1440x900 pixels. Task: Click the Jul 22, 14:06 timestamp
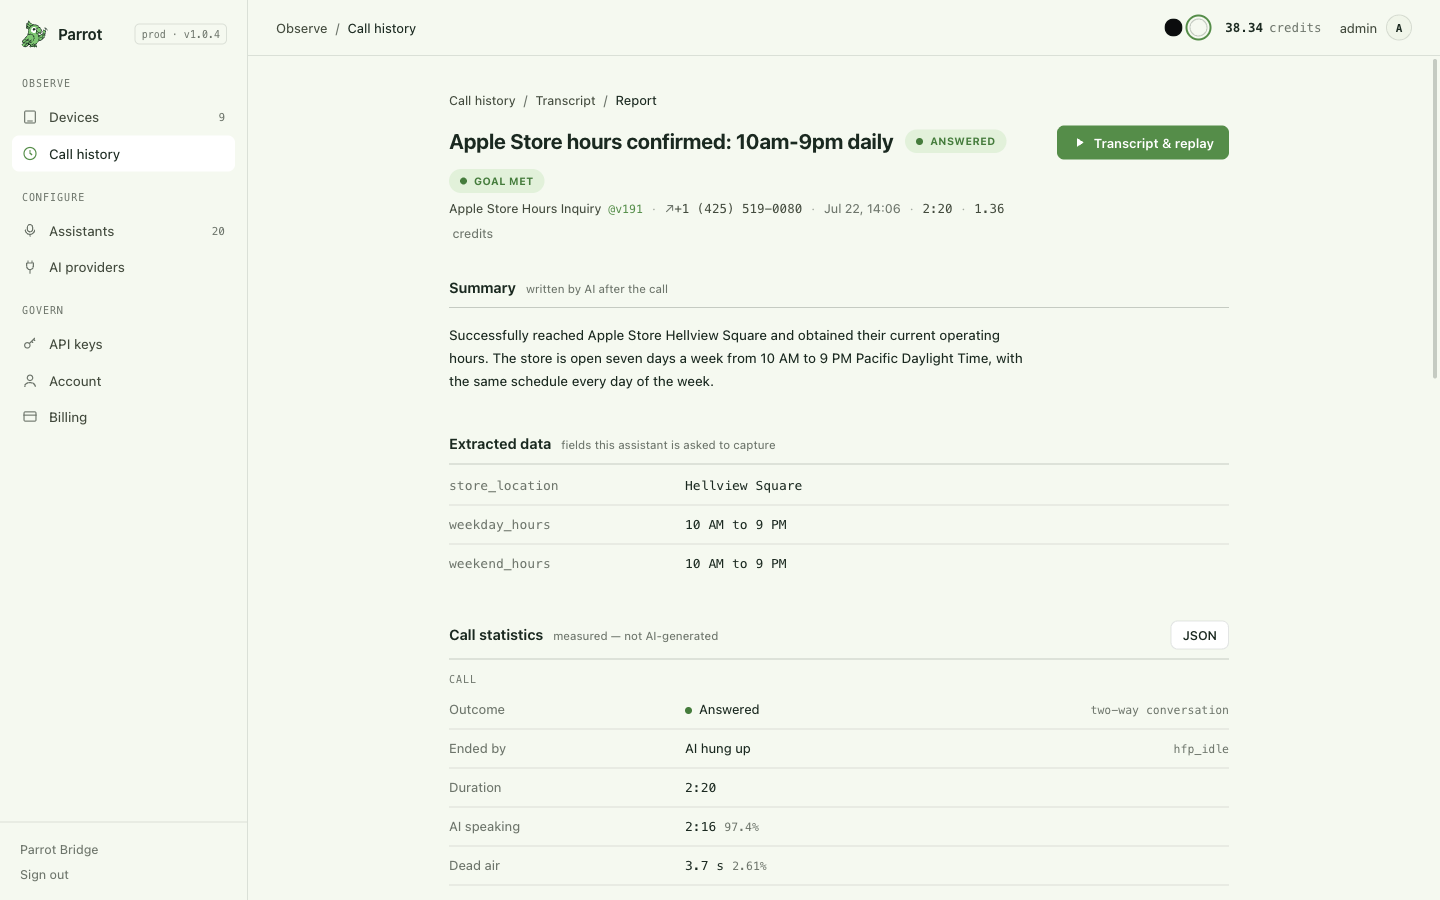coord(862,209)
